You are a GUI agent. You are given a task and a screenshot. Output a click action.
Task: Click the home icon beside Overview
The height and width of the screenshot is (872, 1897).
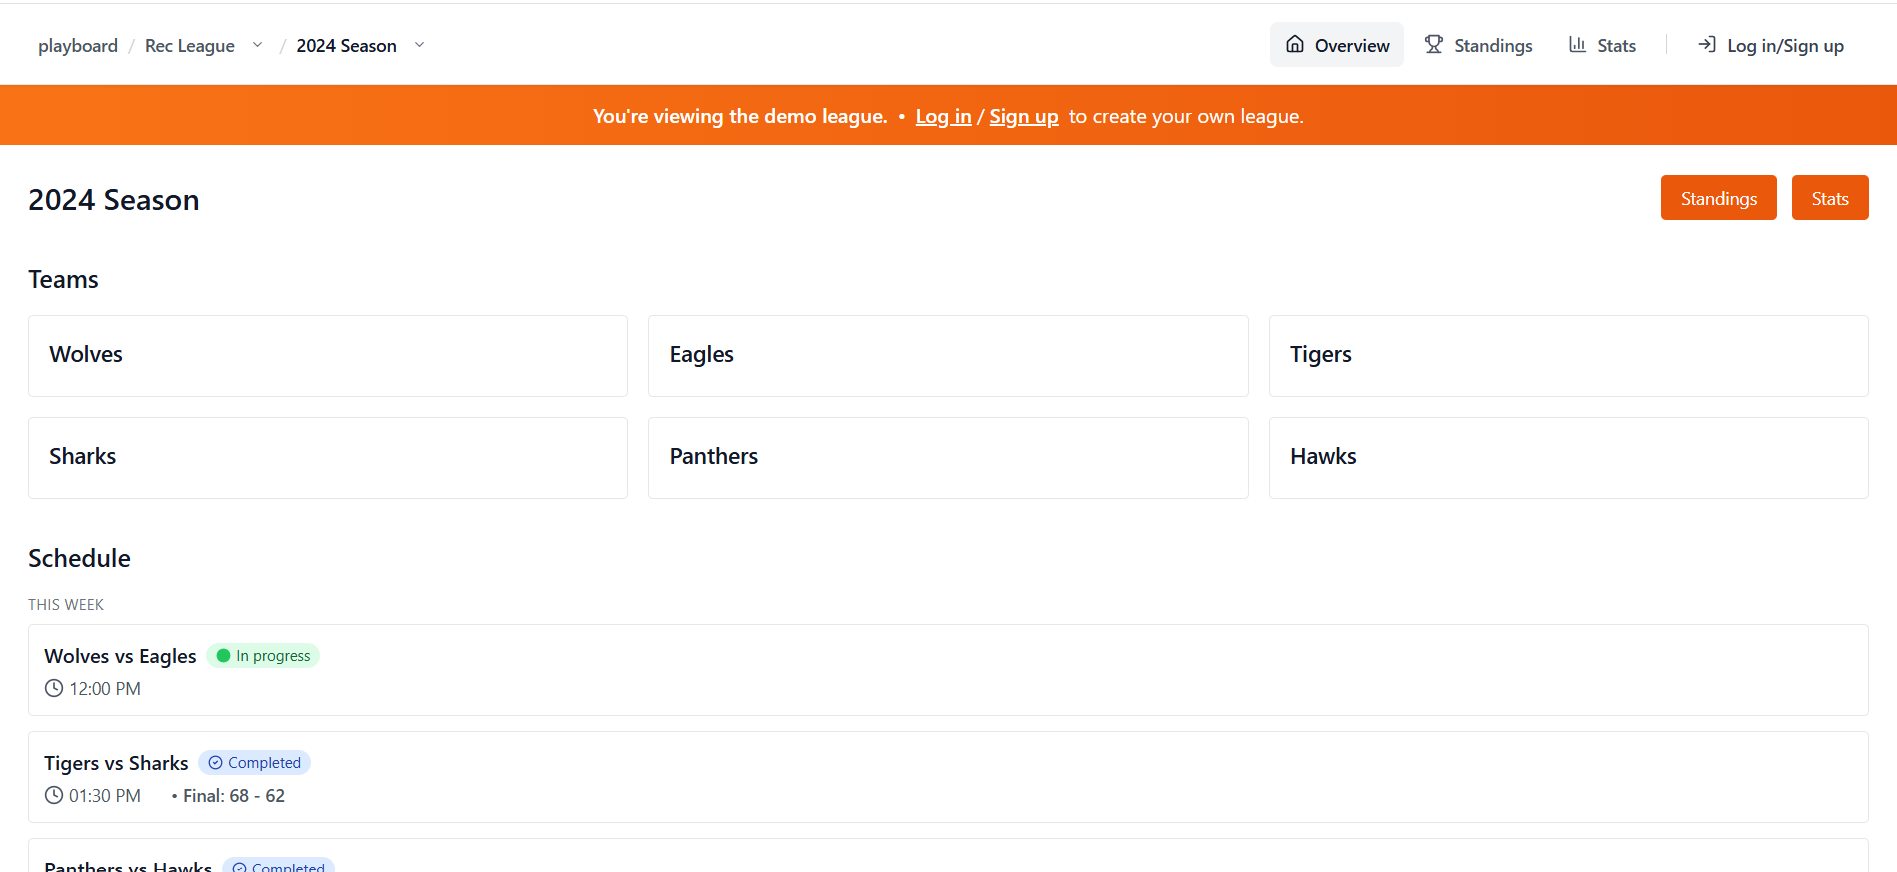(x=1295, y=45)
